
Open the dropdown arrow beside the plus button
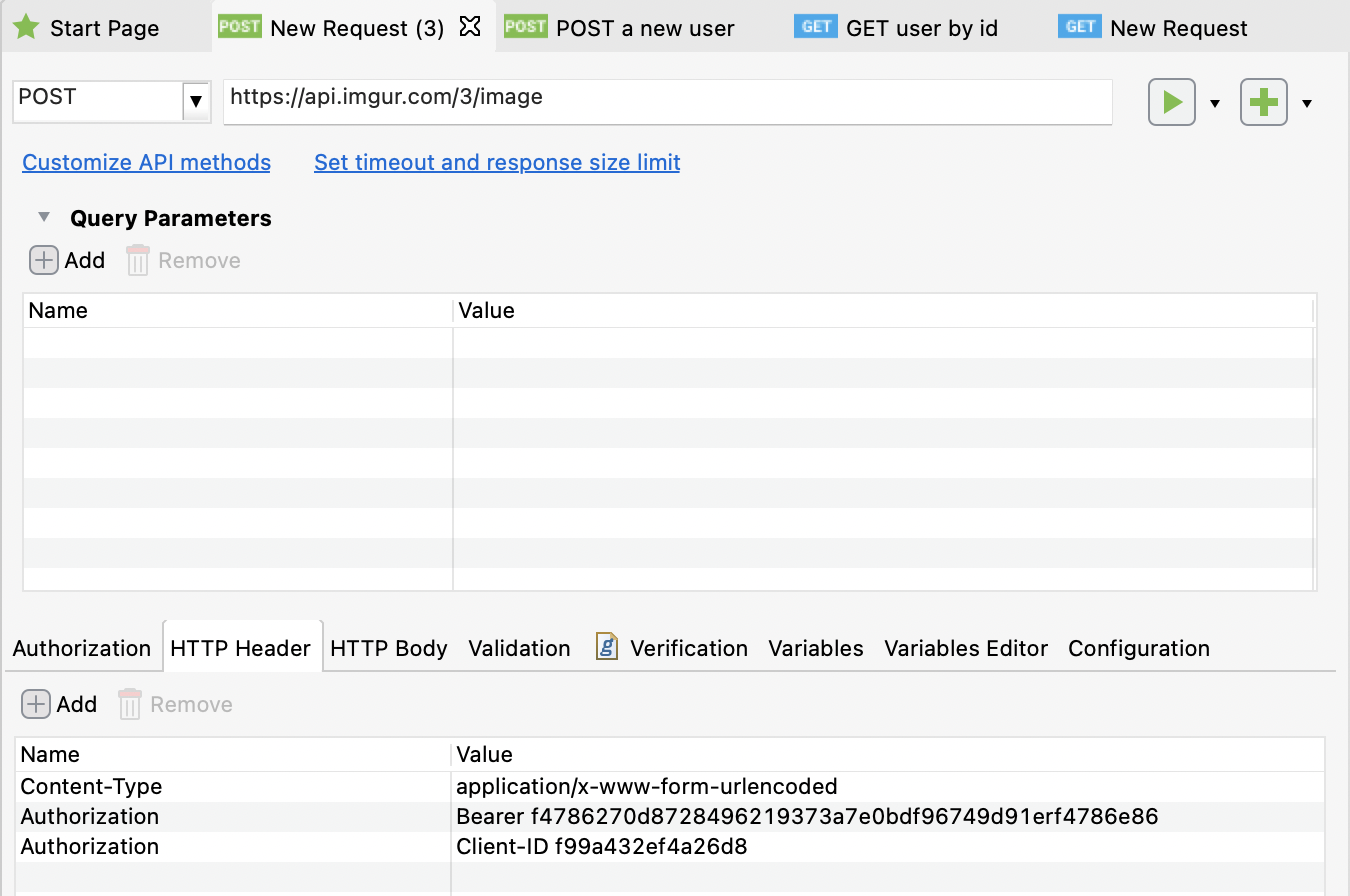pyautogui.click(x=1307, y=102)
